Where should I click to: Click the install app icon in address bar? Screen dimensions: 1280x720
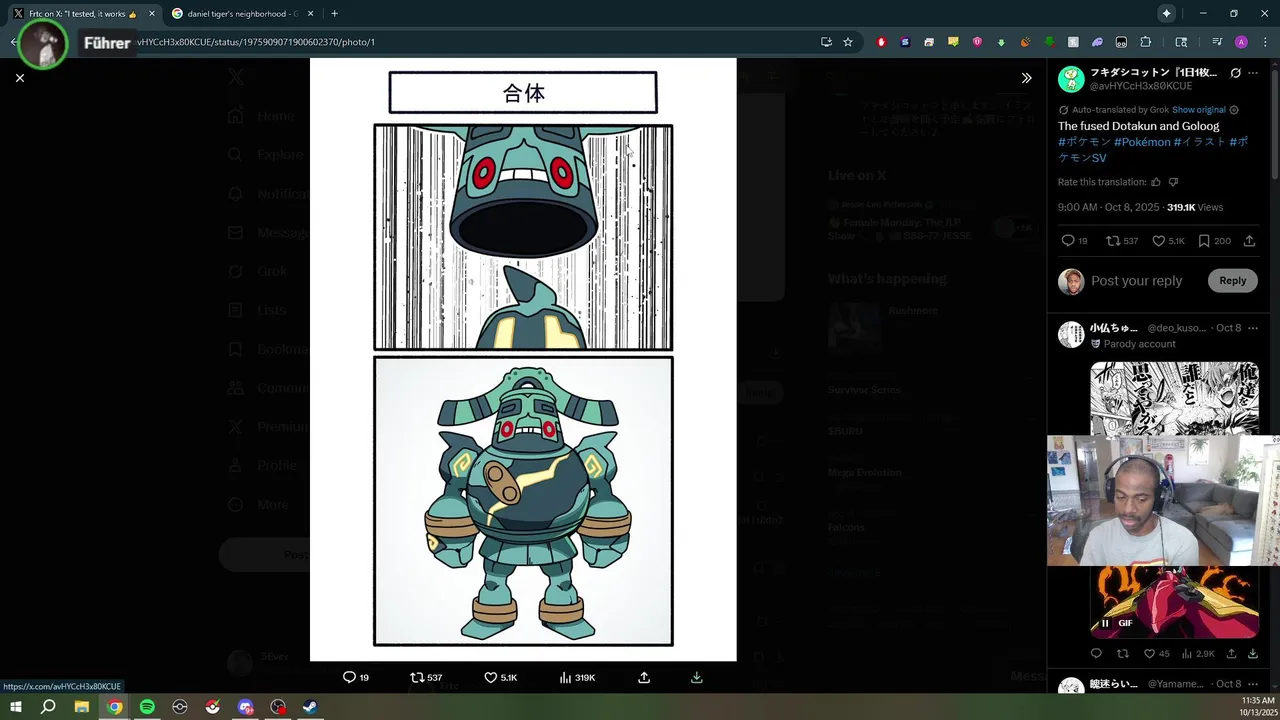[826, 42]
